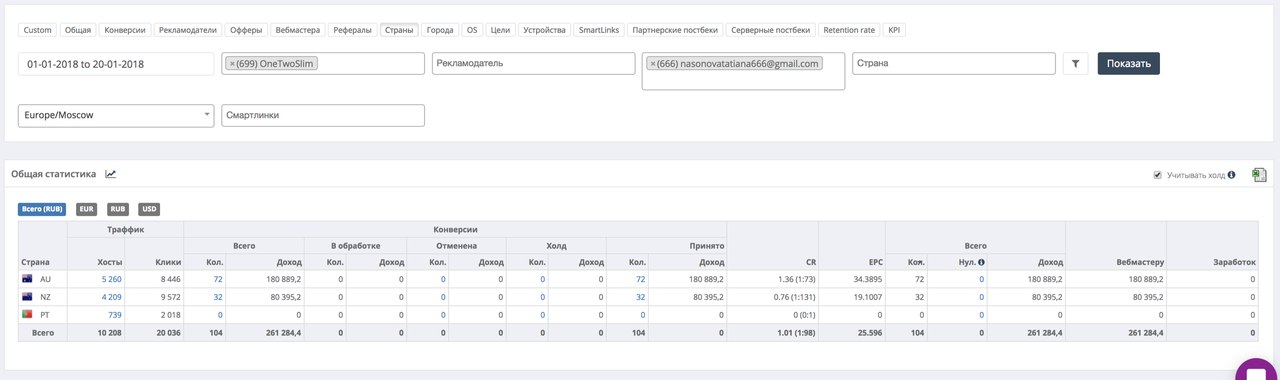The width and height of the screenshot is (1280, 380).
Task: Open the NZ hosts link 4 209
Action: click(111, 297)
